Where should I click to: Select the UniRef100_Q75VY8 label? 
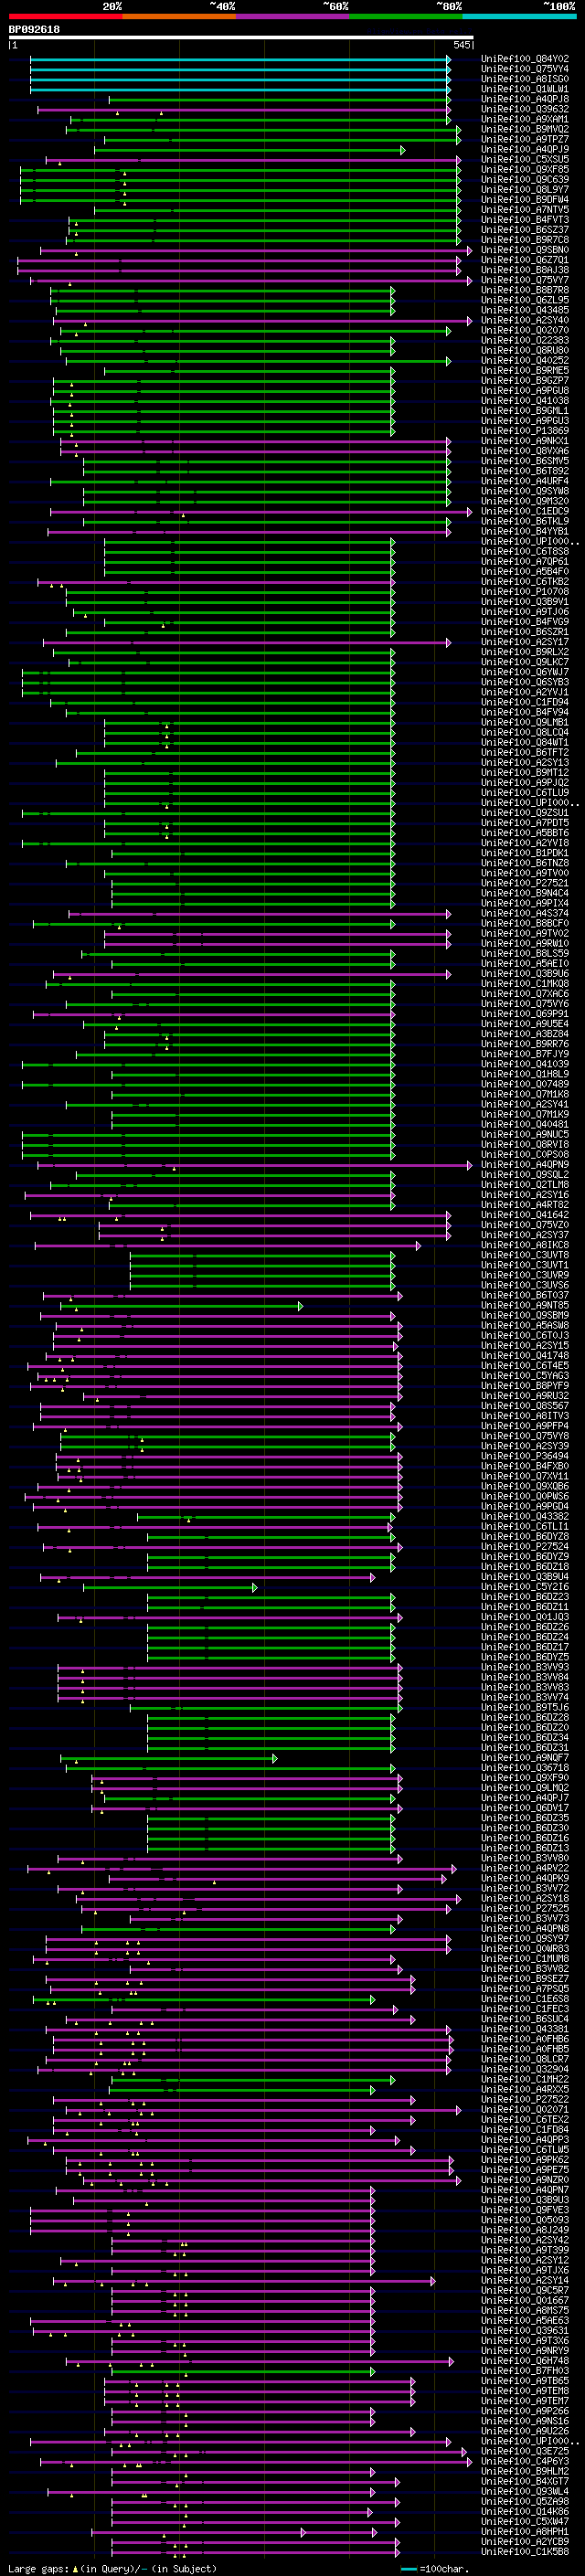(525, 1436)
